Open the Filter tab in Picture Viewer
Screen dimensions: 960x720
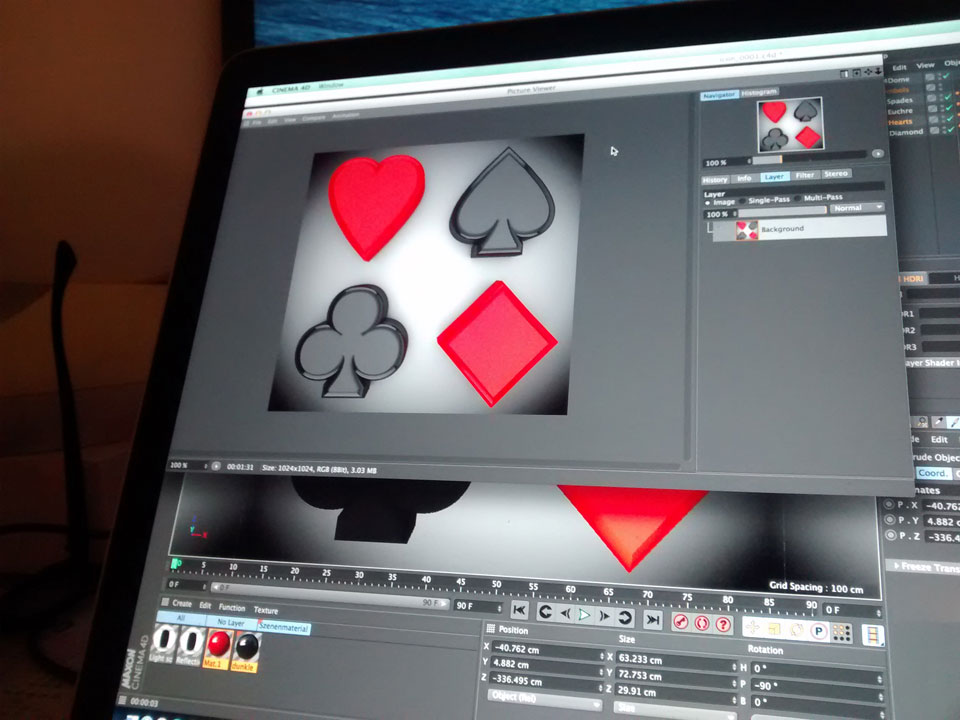pyautogui.click(x=804, y=176)
